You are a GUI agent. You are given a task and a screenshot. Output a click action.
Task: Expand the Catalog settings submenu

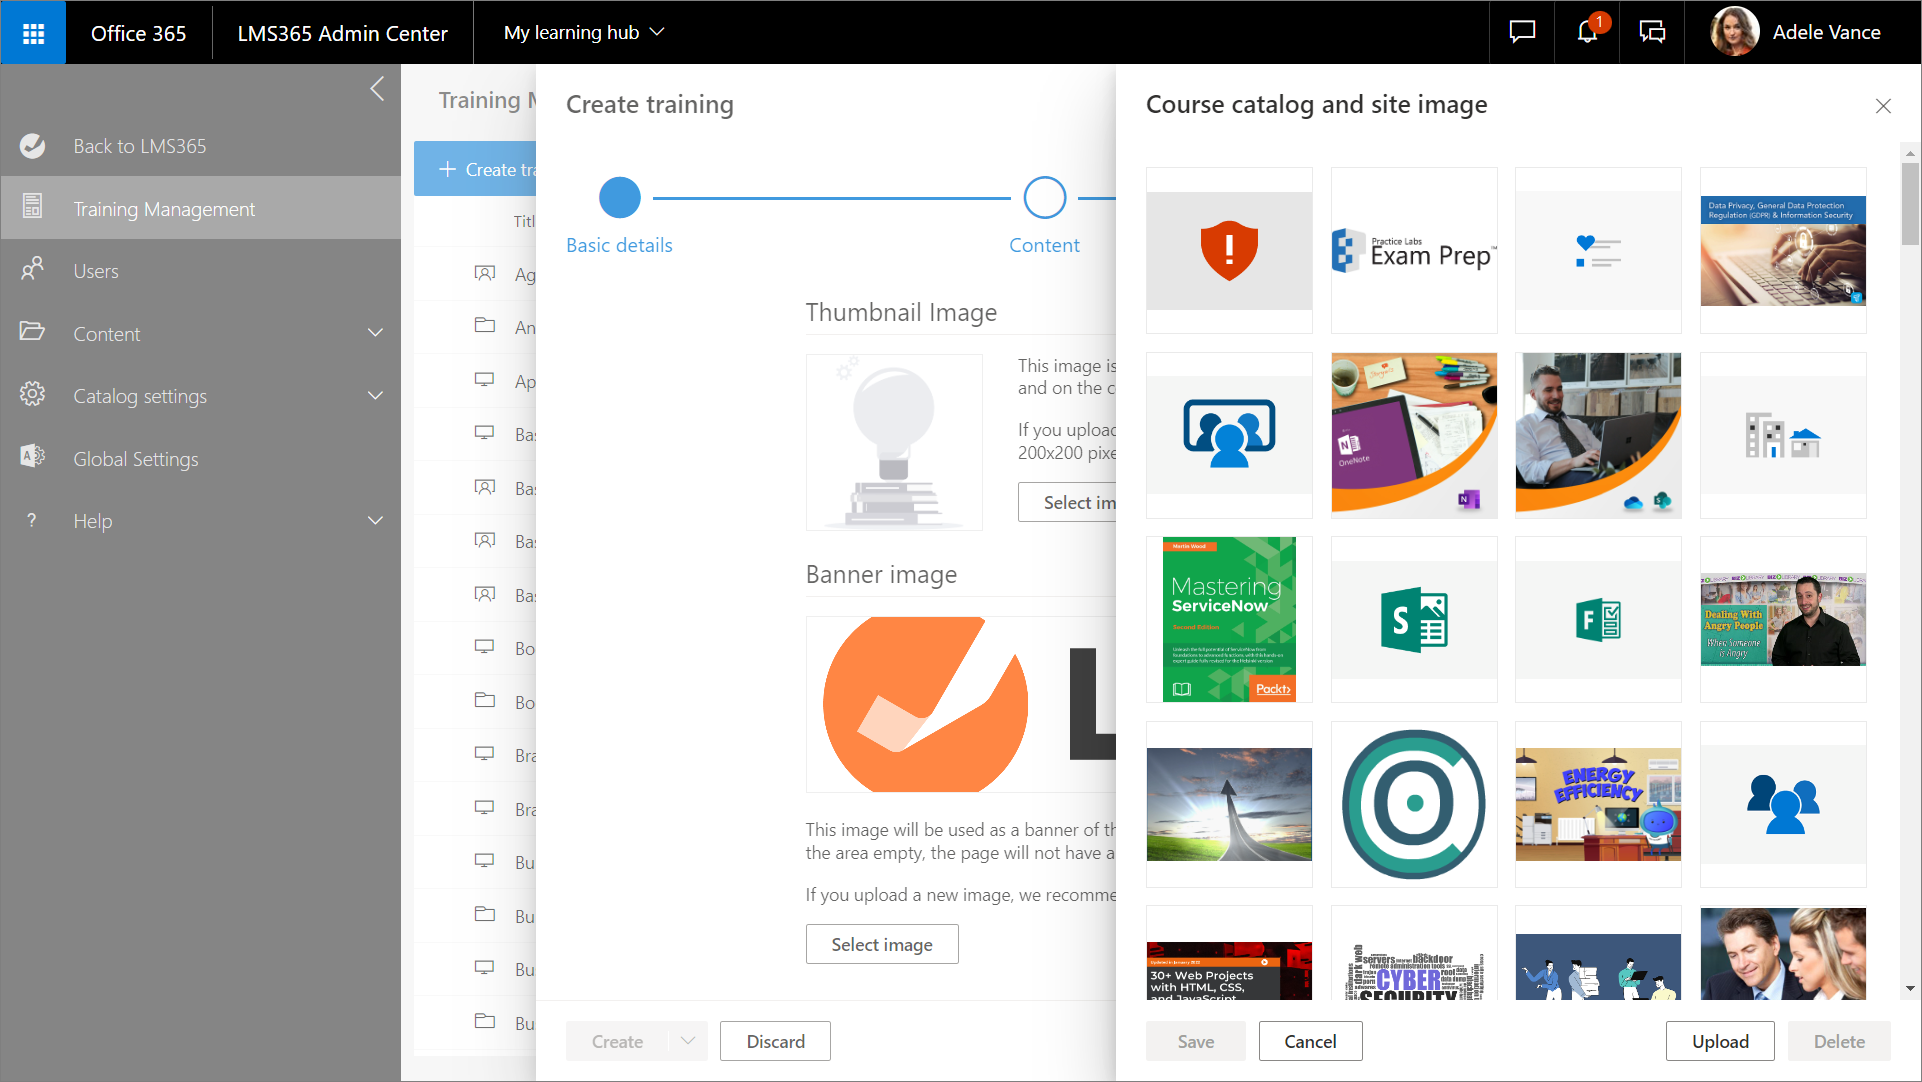(375, 396)
